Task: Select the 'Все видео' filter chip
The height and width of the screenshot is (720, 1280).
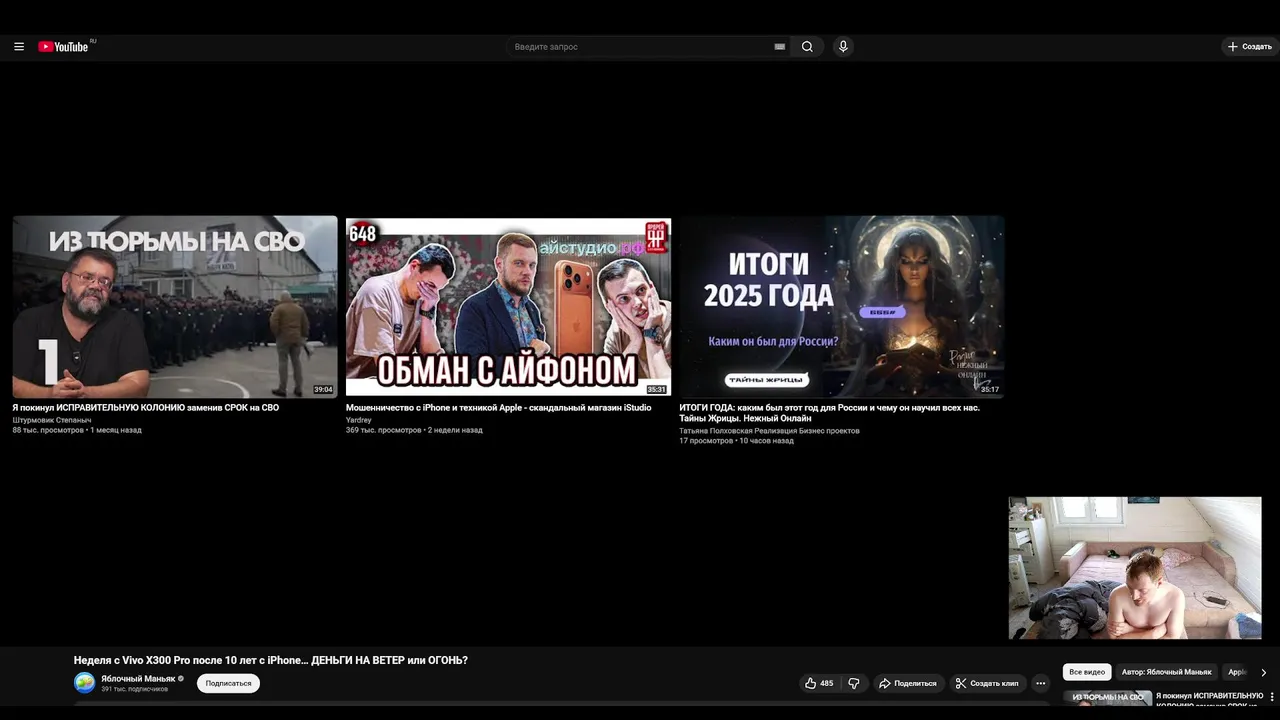Action: 1087,672
